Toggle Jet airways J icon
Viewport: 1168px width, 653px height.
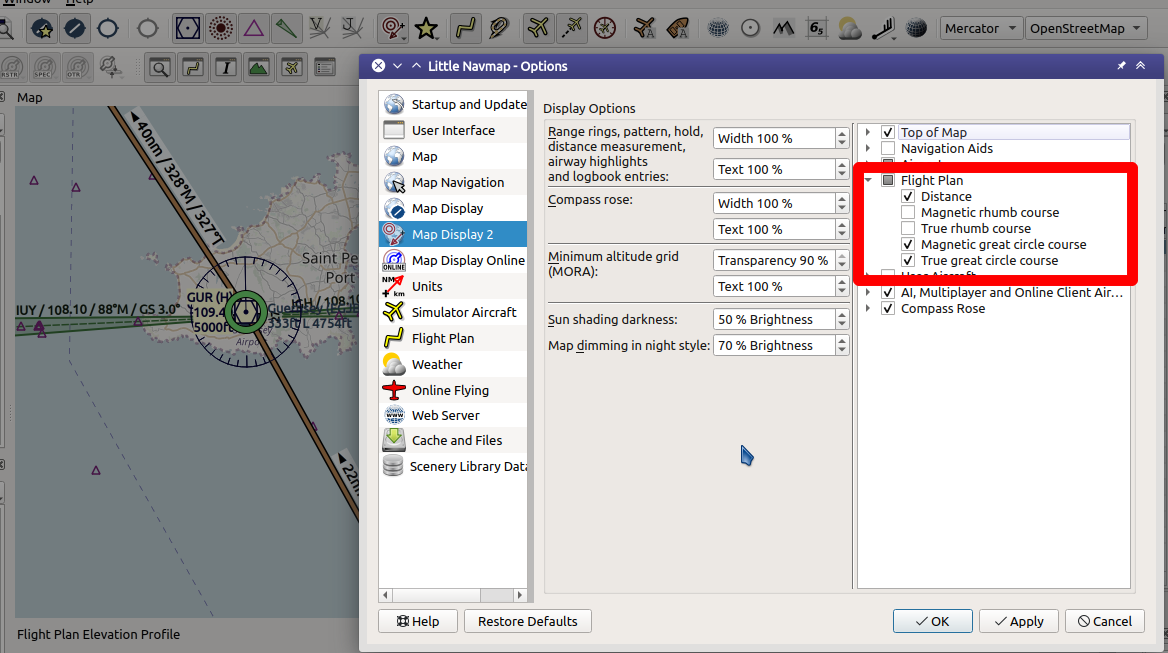(x=352, y=29)
